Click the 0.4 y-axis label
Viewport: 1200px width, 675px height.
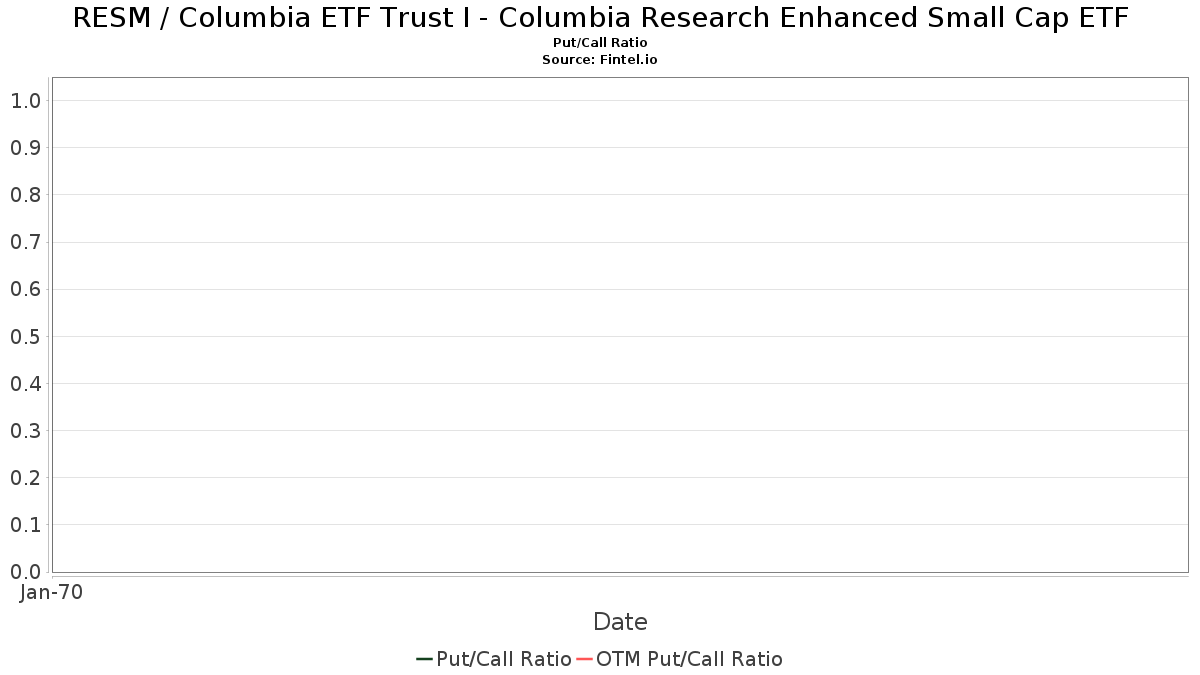pos(26,384)
